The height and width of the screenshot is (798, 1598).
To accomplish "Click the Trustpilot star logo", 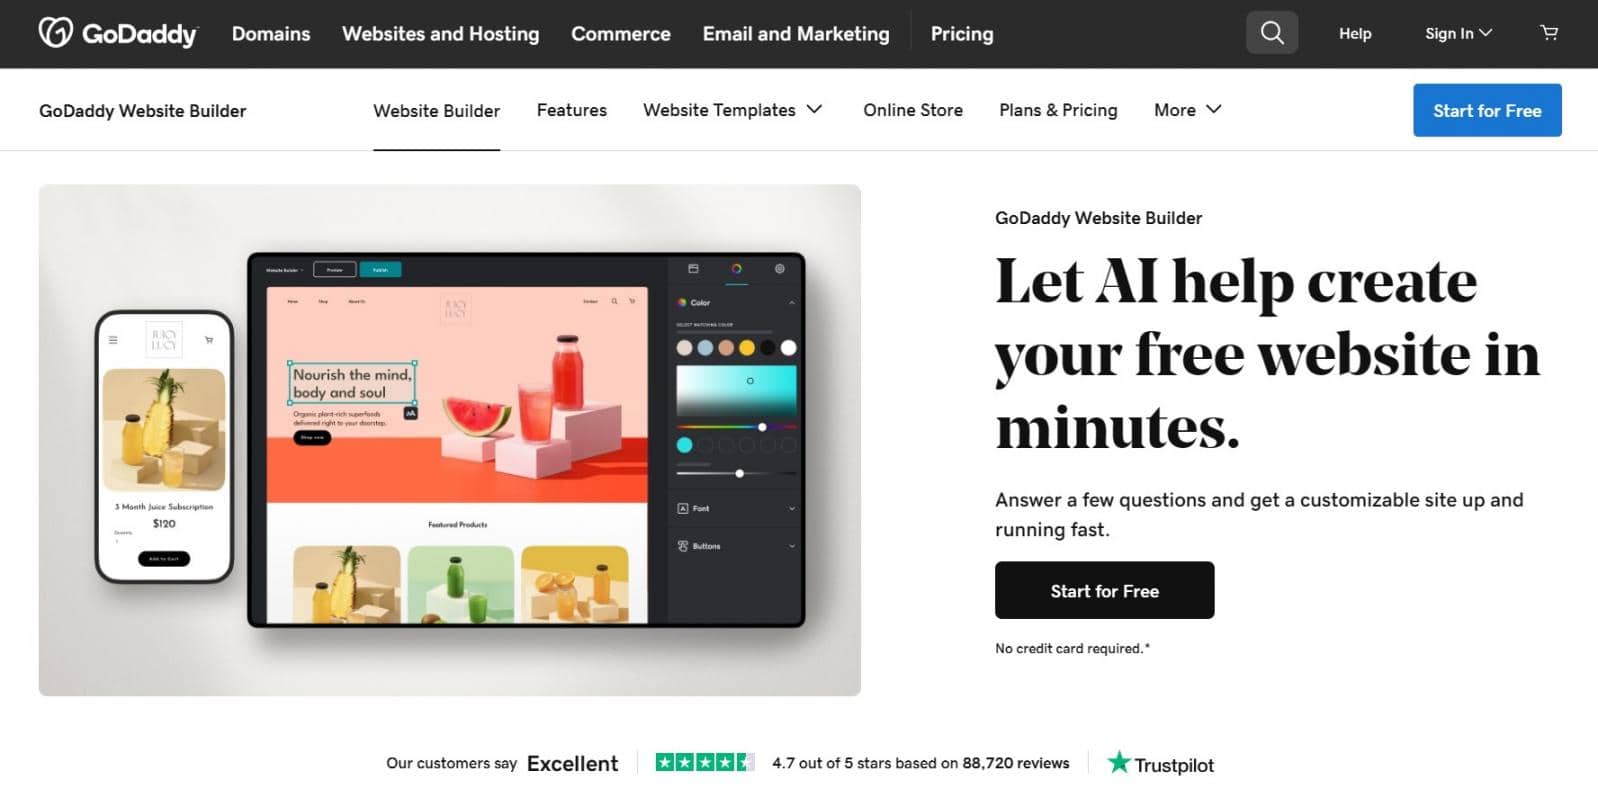I will coord(1119,762).
